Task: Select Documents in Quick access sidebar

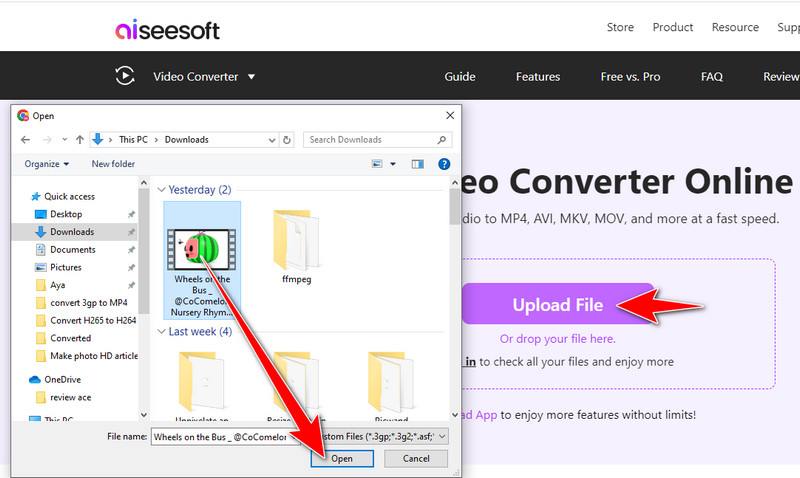Action: coord(72,249)
